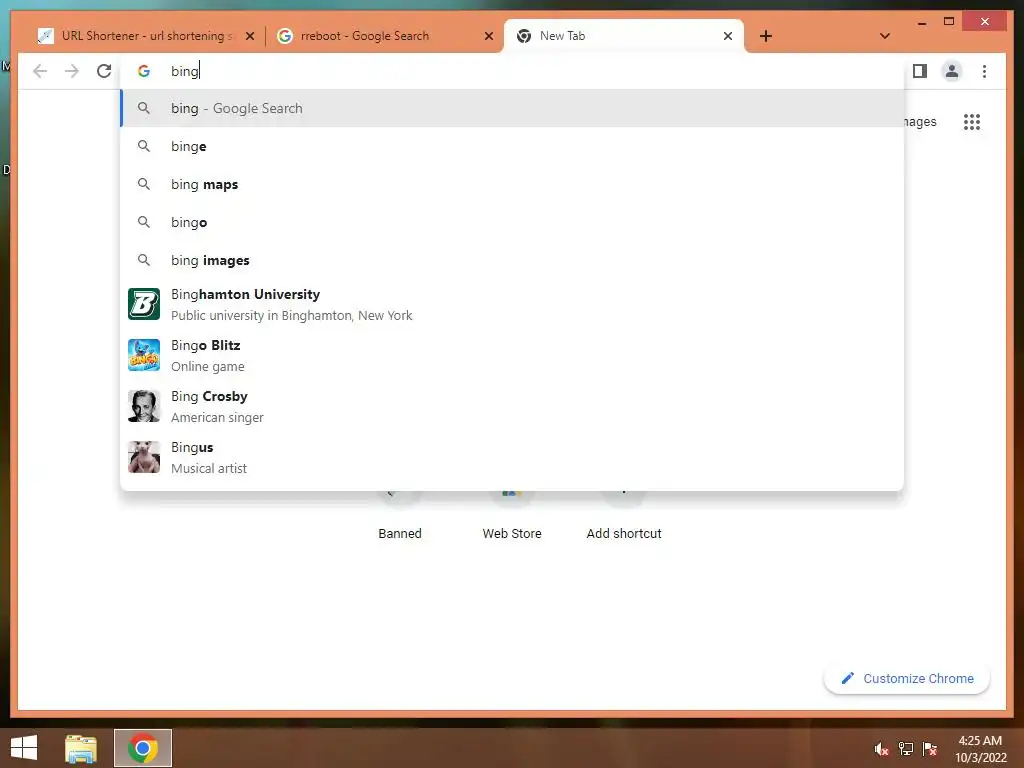
Task: Close the URL Shortener tab
Action: point(249,36)
